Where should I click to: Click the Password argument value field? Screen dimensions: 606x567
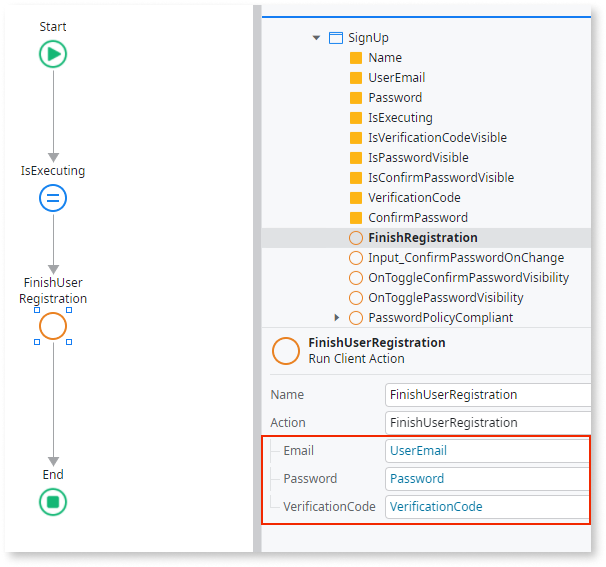[488, 479]
